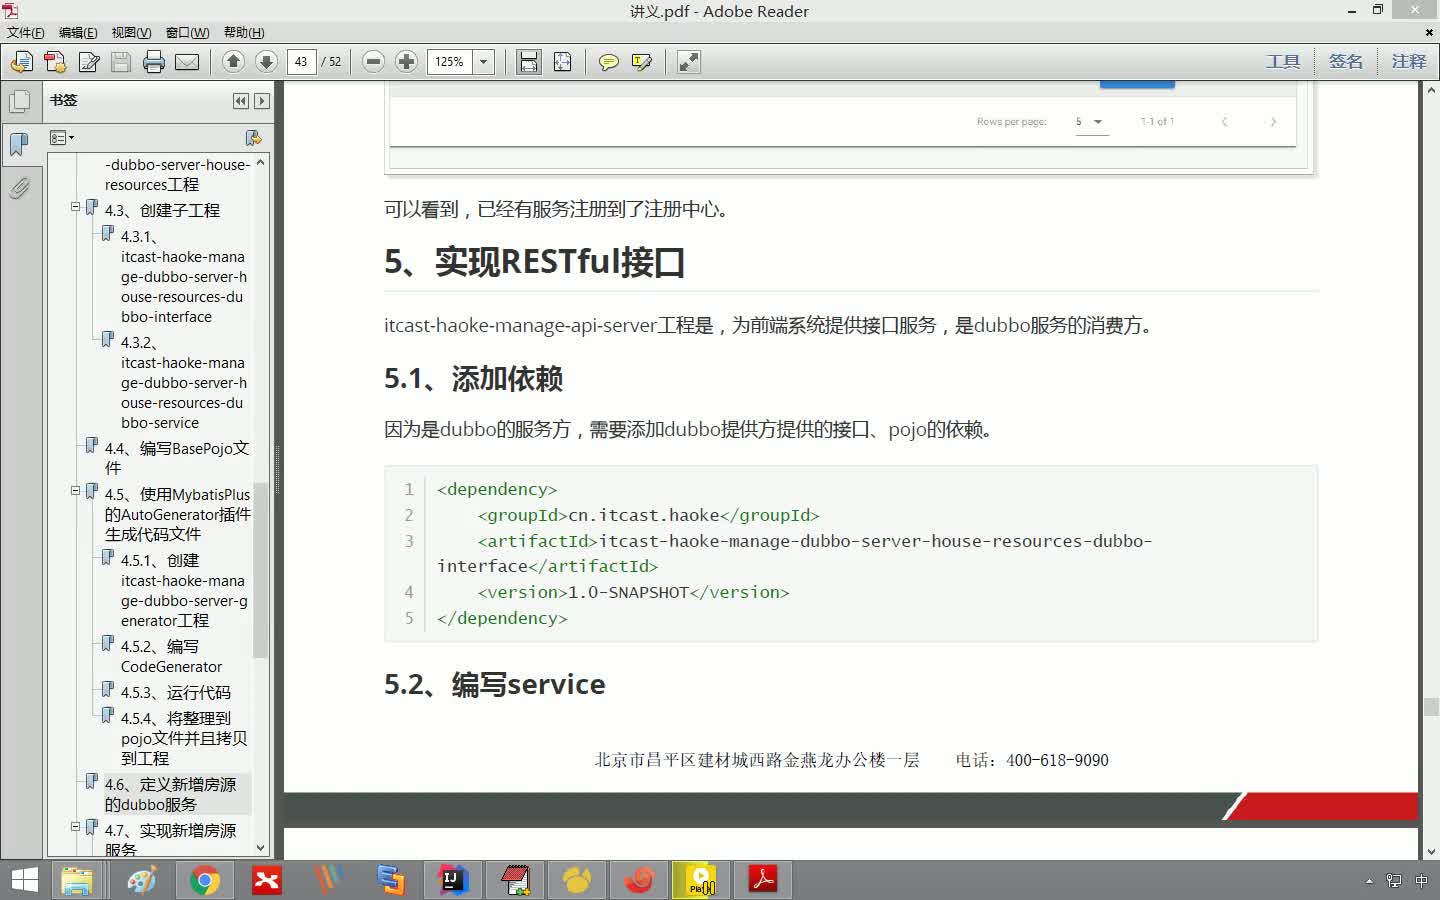Image resolution: width=1440 pixels, height=900 pixels.
Task: Toggle fit-width scrolling mode icon
Action: [529, 62]
